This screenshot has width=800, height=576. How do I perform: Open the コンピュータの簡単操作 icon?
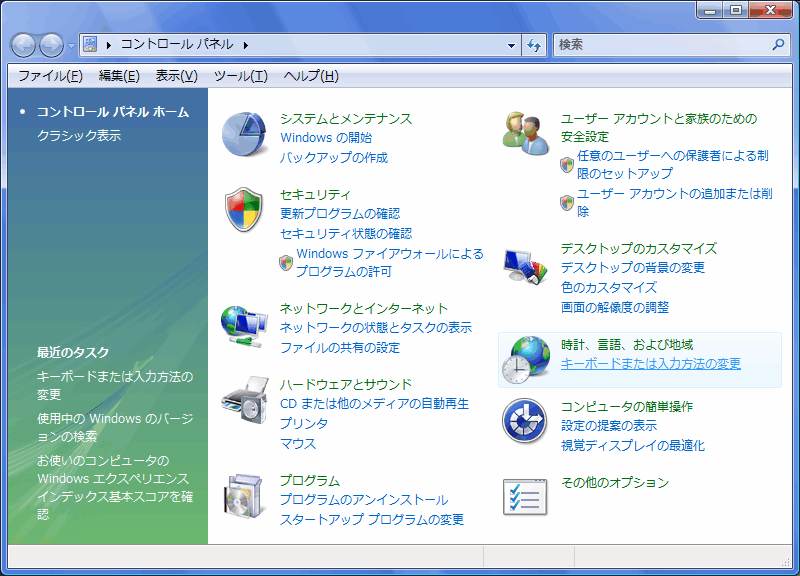pos(525,421)
